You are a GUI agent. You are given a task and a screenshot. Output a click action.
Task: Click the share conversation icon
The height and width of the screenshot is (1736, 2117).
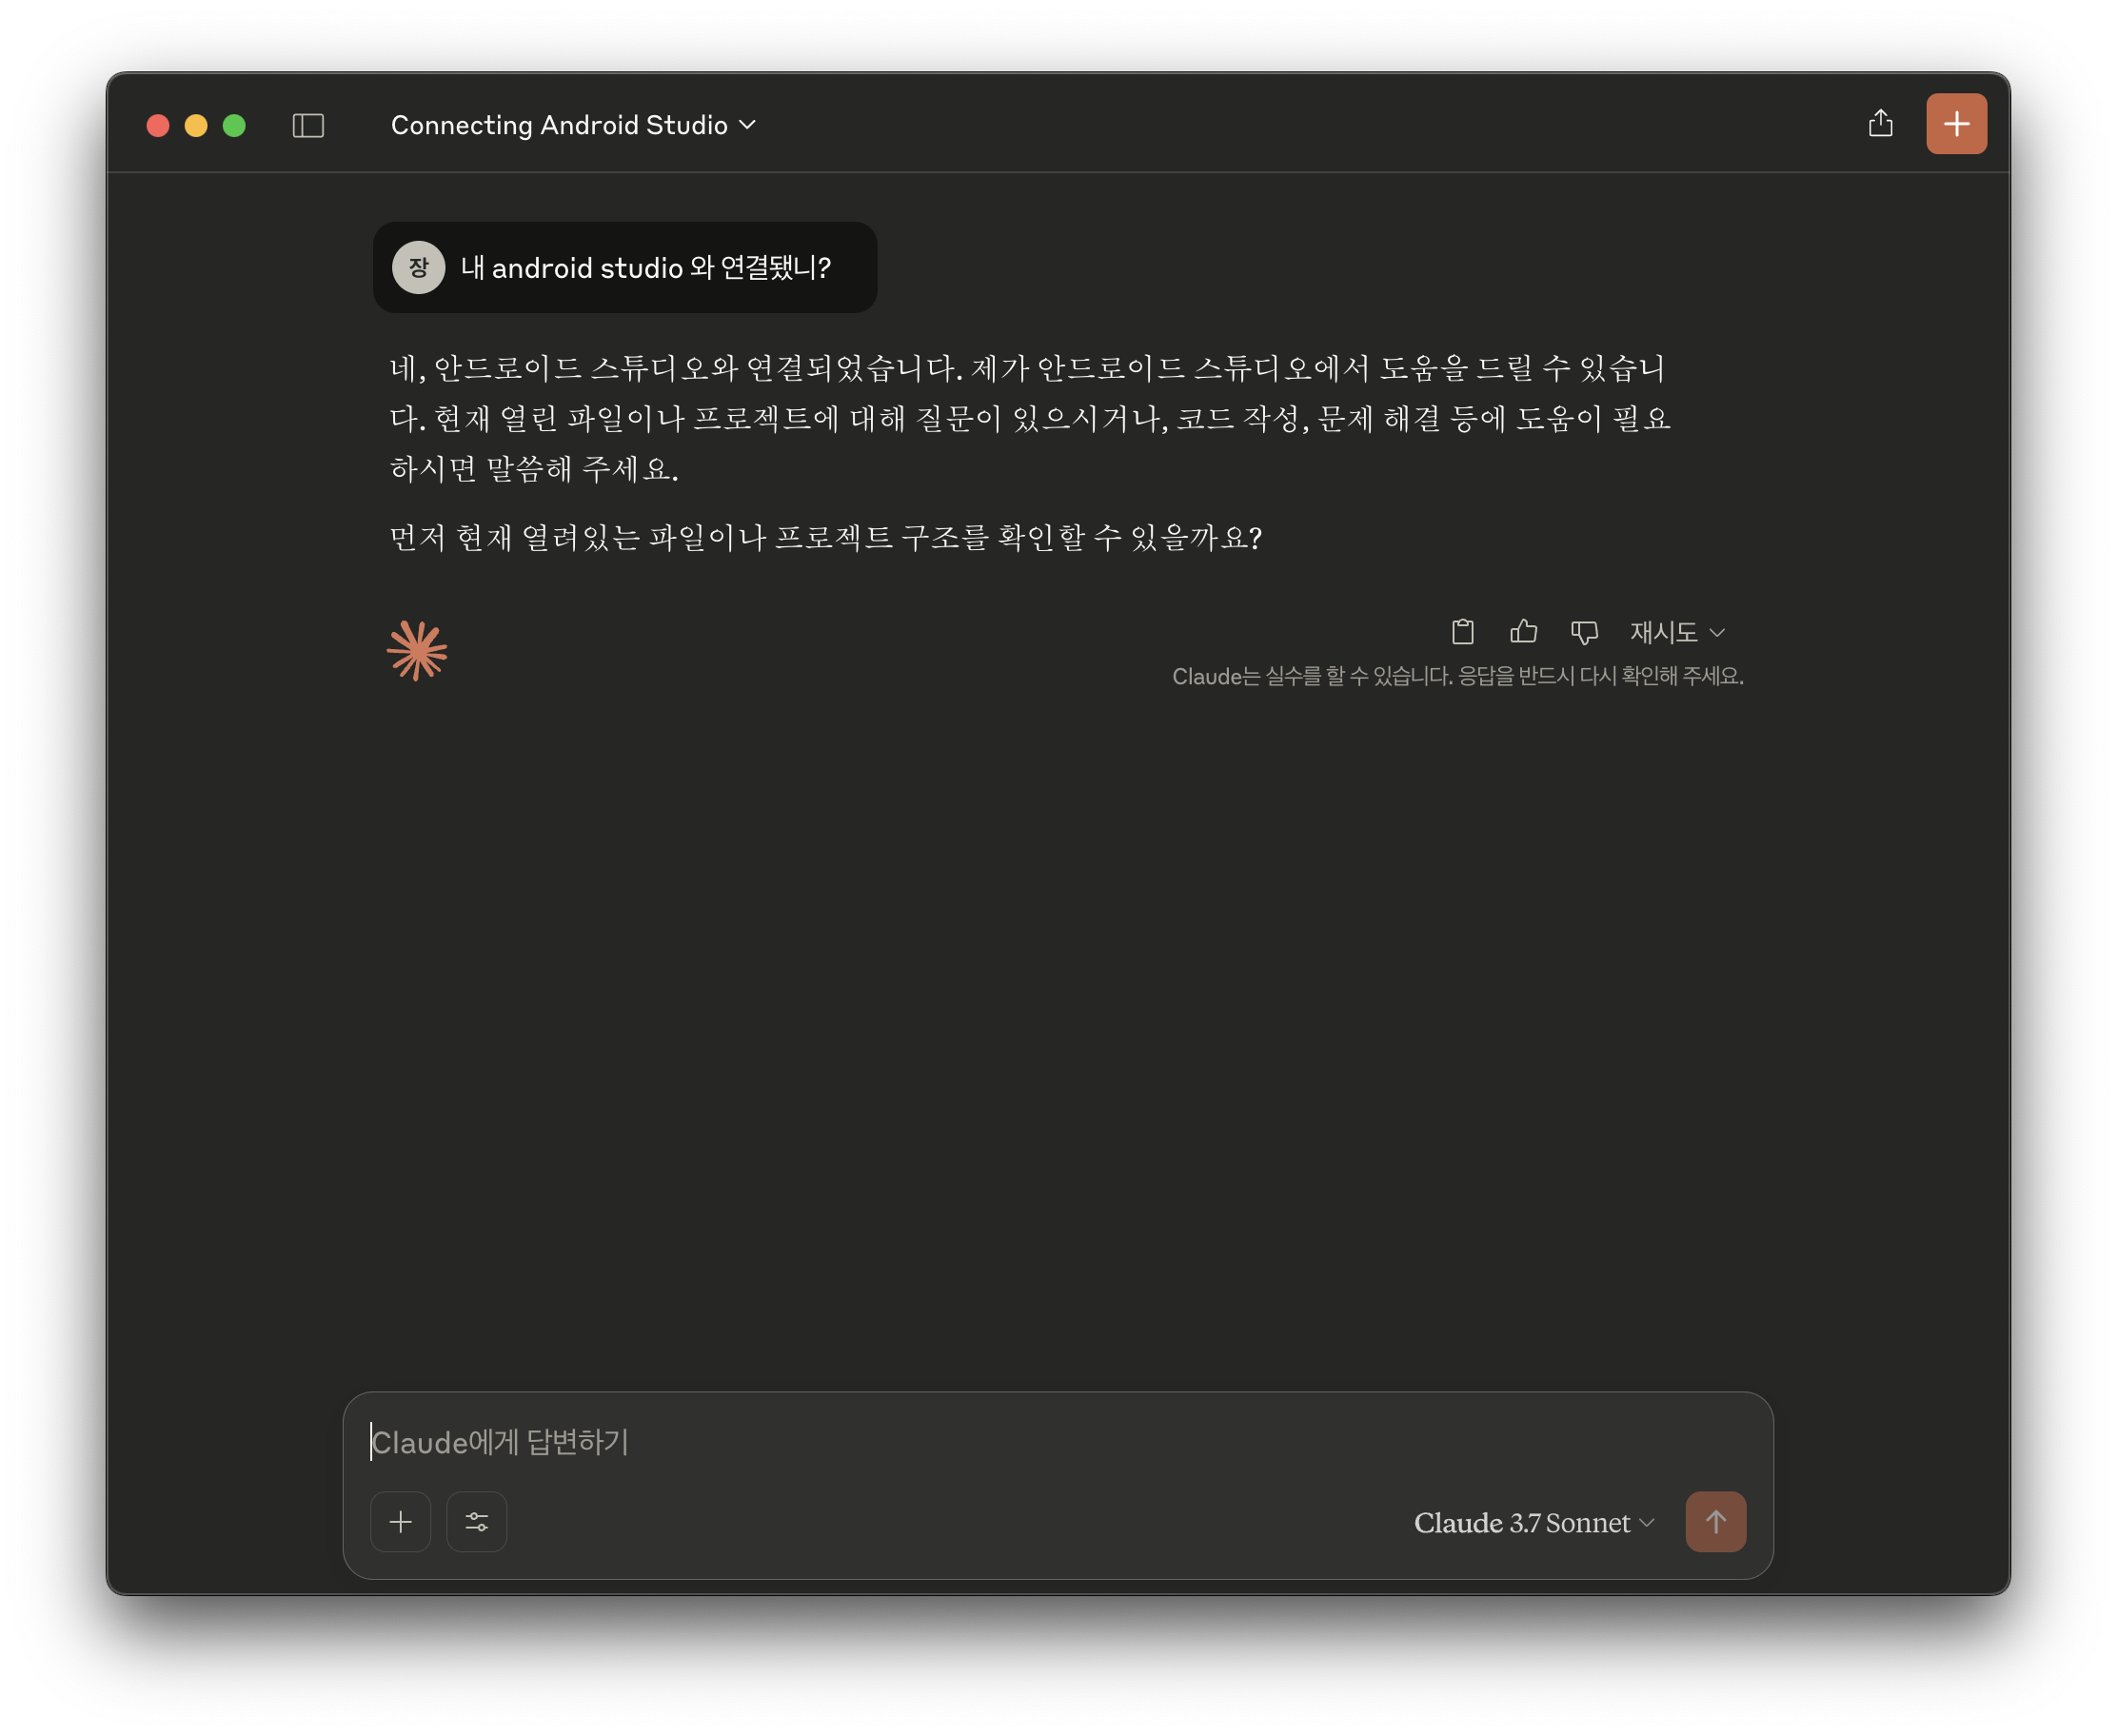pos(1880,124)
